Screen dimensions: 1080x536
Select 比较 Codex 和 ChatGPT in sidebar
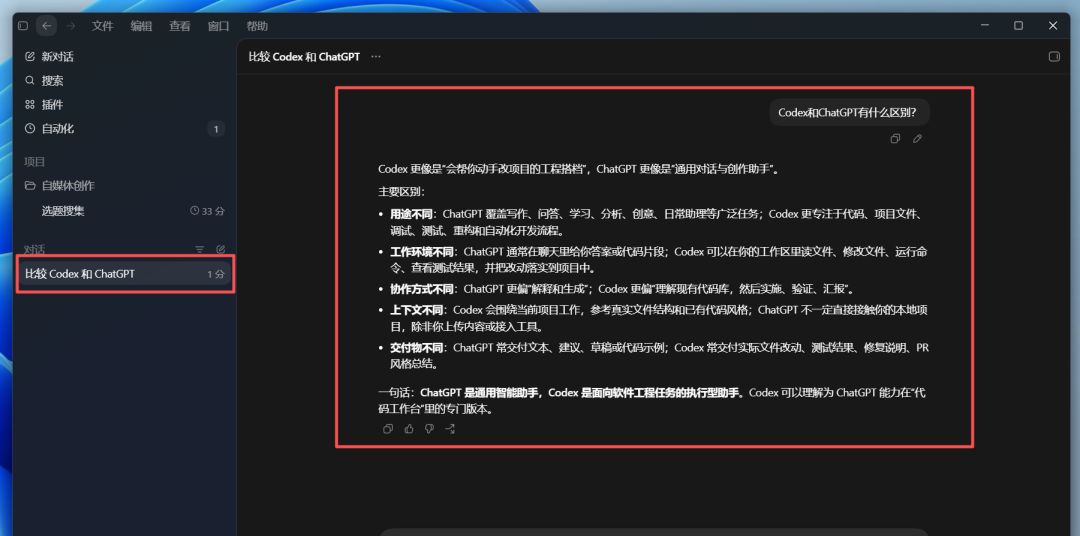(125, 274)
